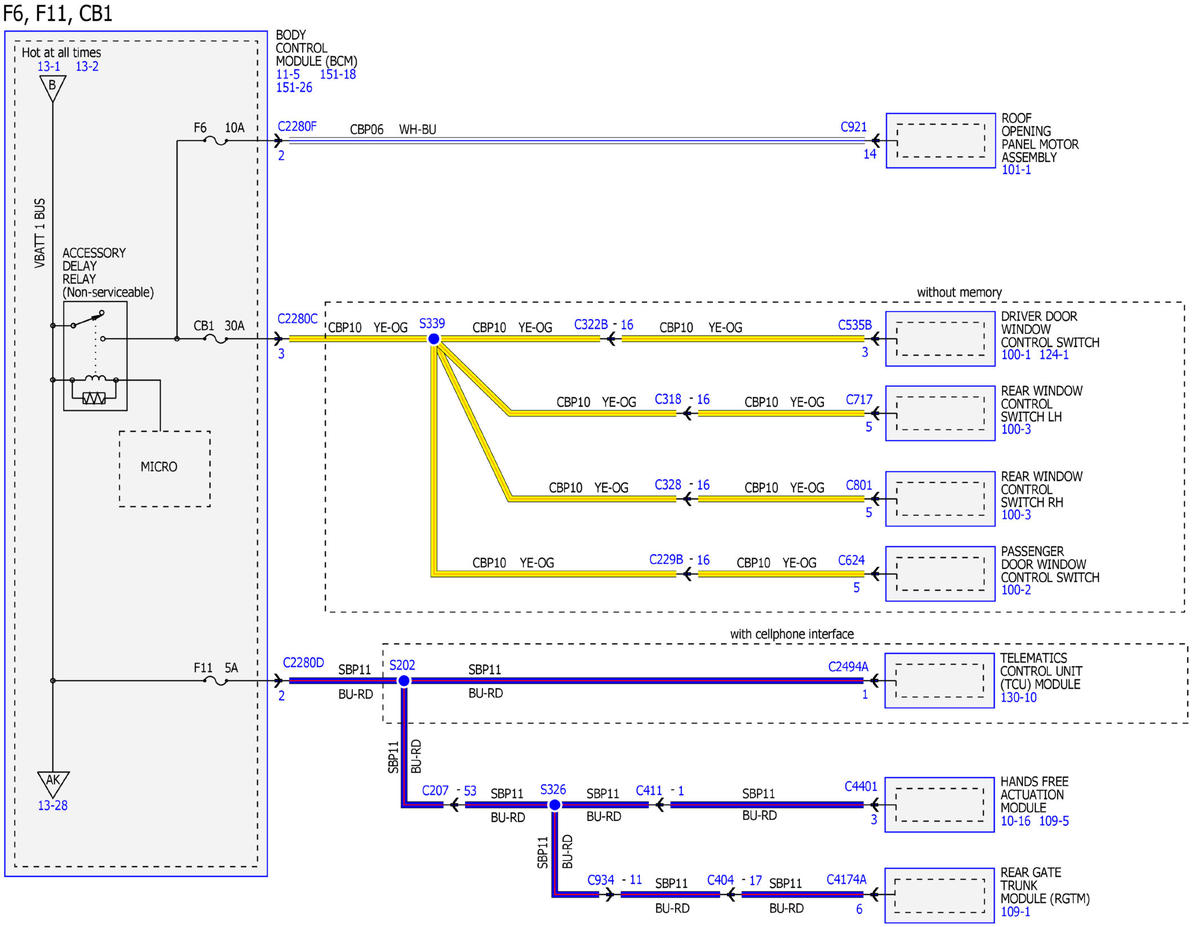Image resolution: width=1200 pixels, height=927 pixels.
Task: Select inline connector C318
Action: pos(668,399)
